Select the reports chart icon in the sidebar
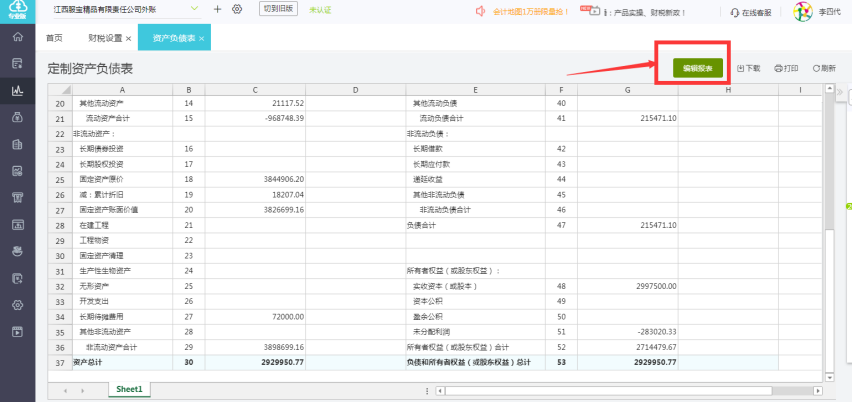Screen dimensions: 853x402 (x=17, y=90)
